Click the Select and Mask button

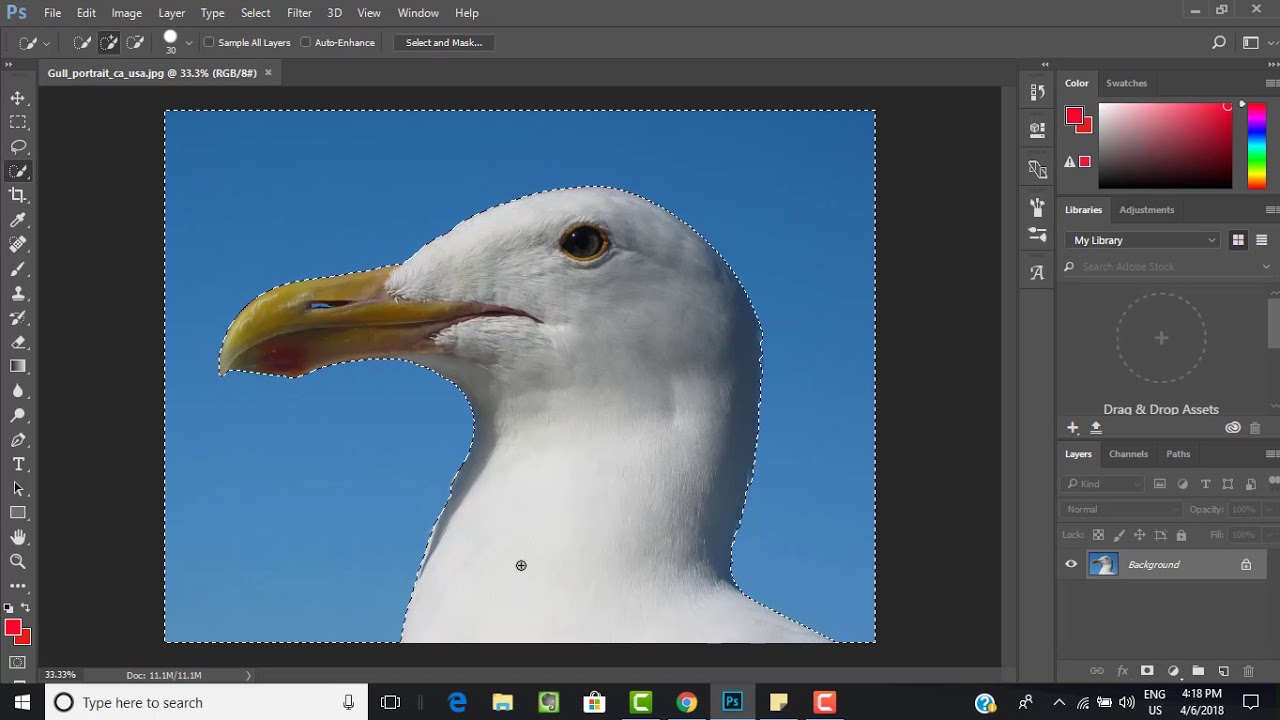[444, 43]
